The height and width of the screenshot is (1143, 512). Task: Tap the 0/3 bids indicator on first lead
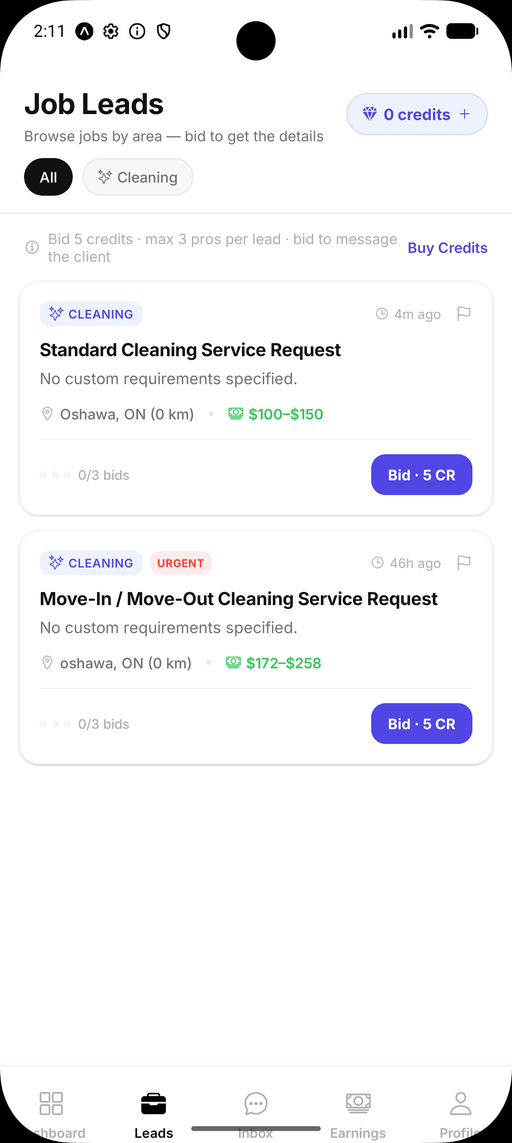click(x=85, y=475)
